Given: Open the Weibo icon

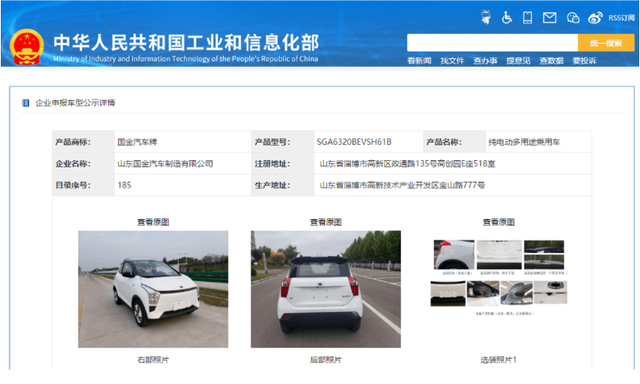Looking at the screenshot, I should 595,18.
